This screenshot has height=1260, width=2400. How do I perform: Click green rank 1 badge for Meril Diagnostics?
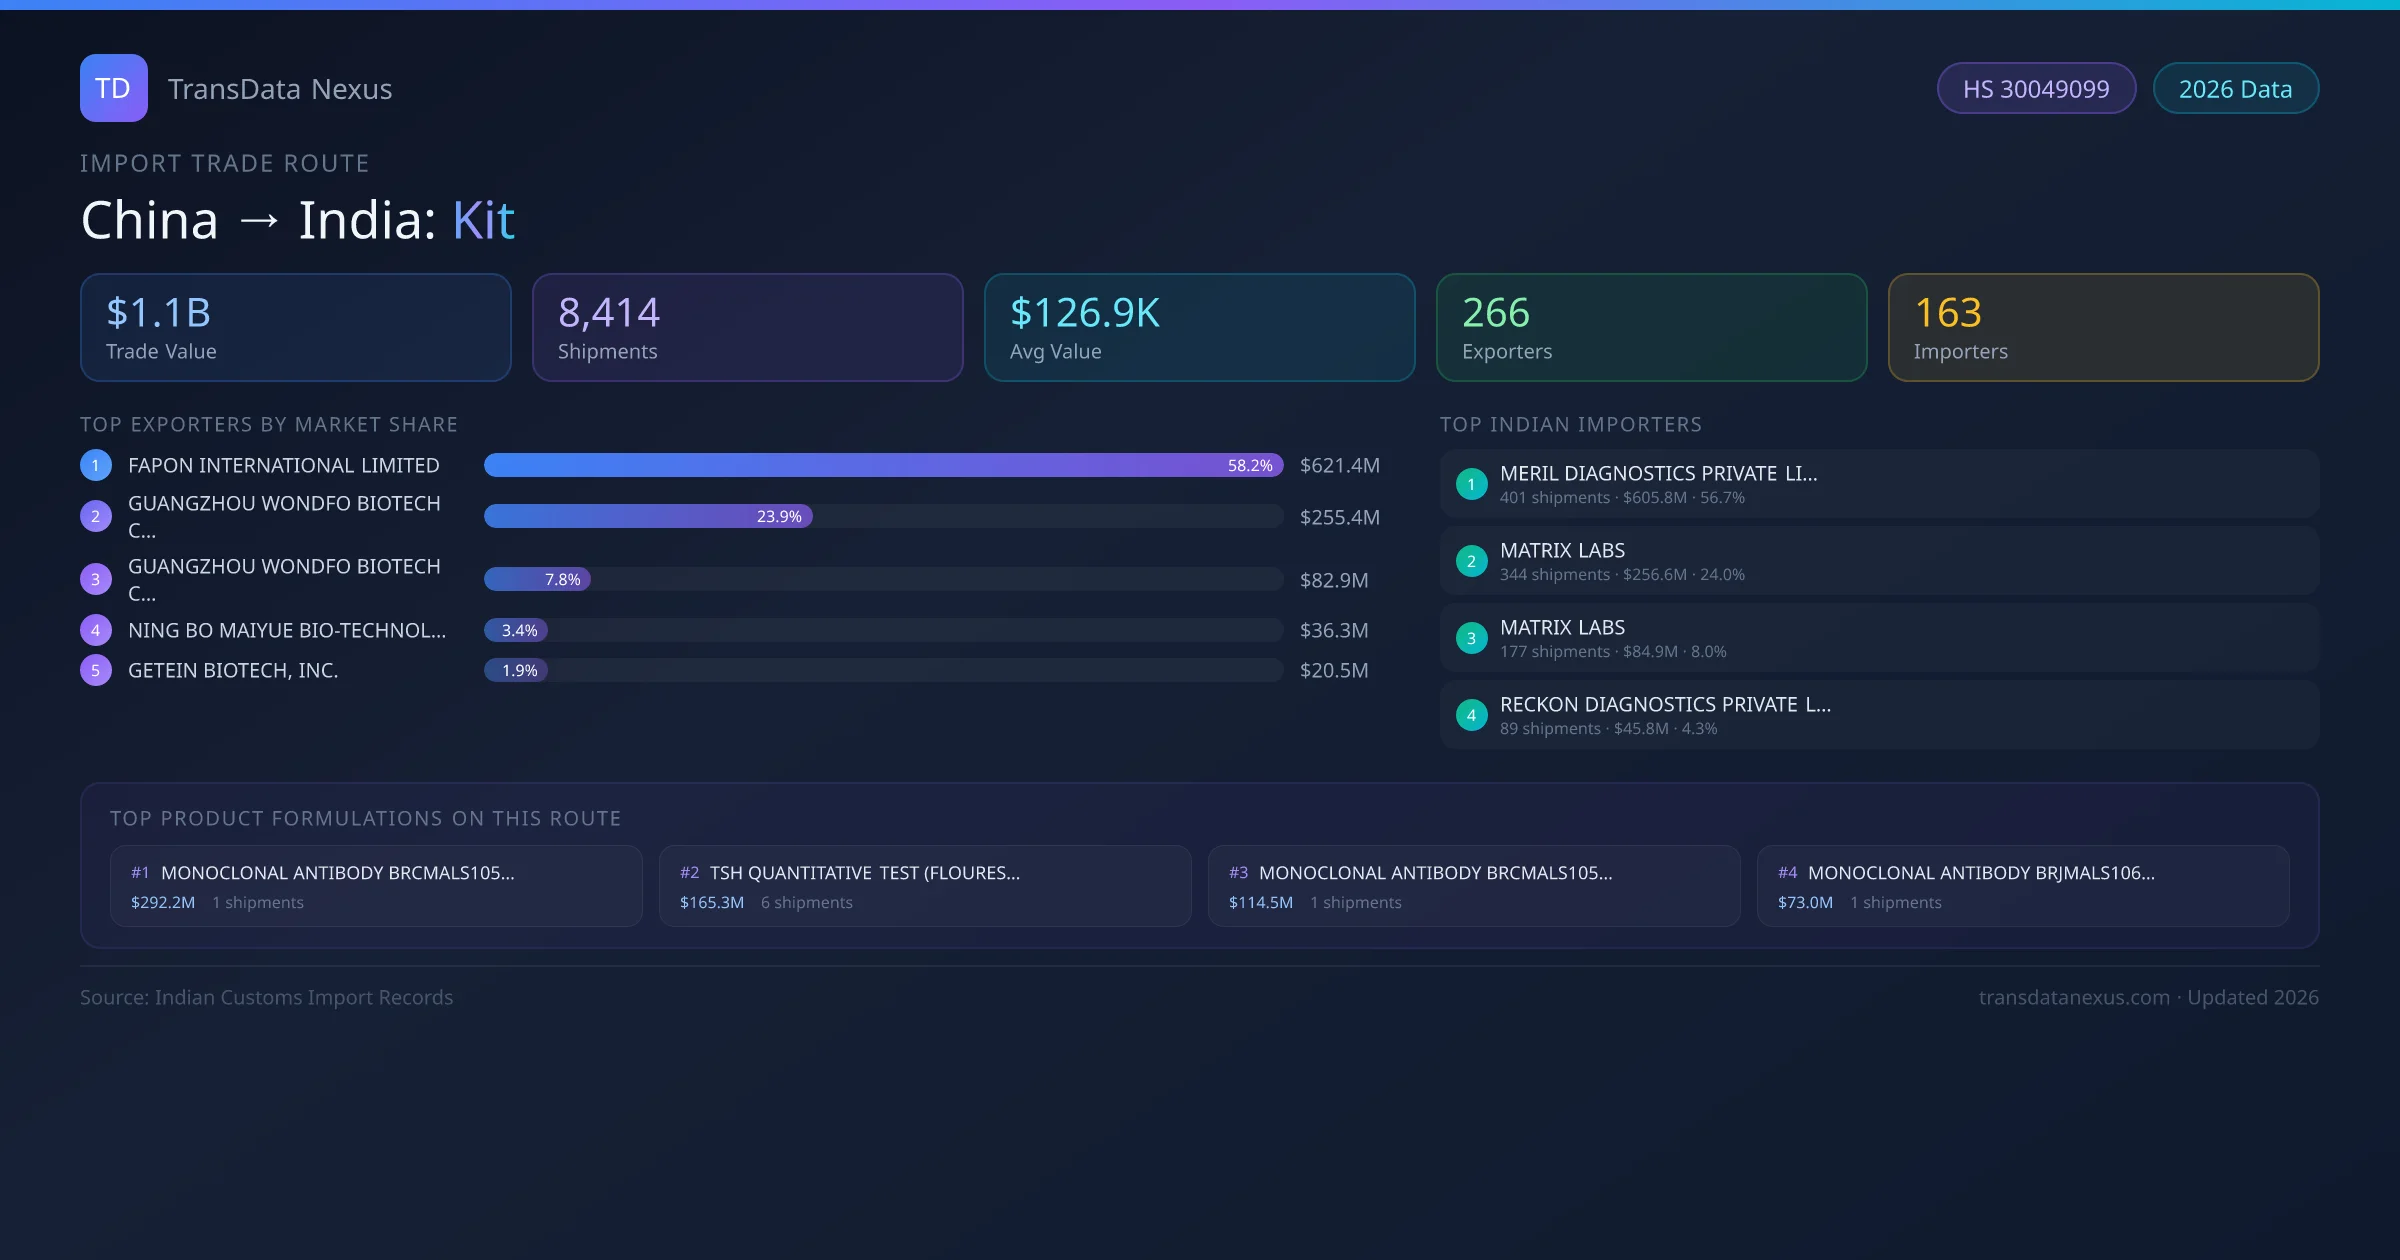pos(1471,484)
